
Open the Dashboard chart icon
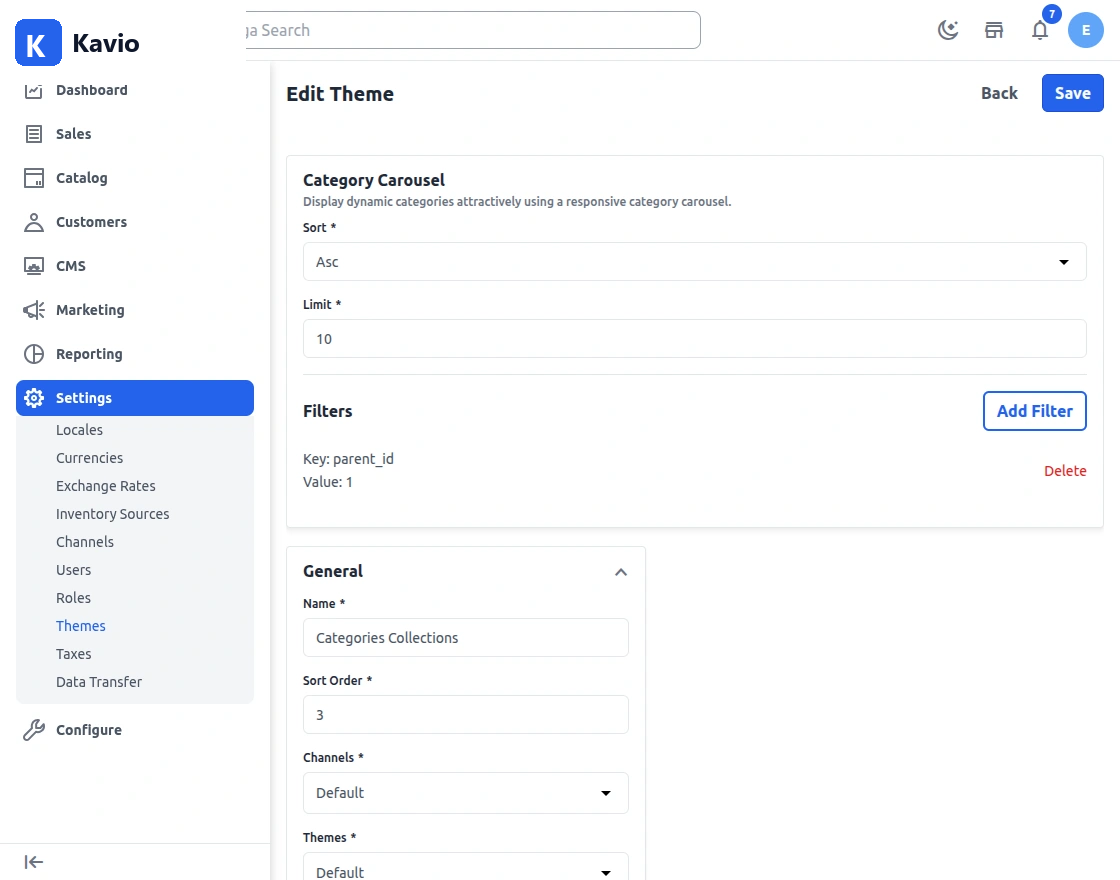point(34,90)
